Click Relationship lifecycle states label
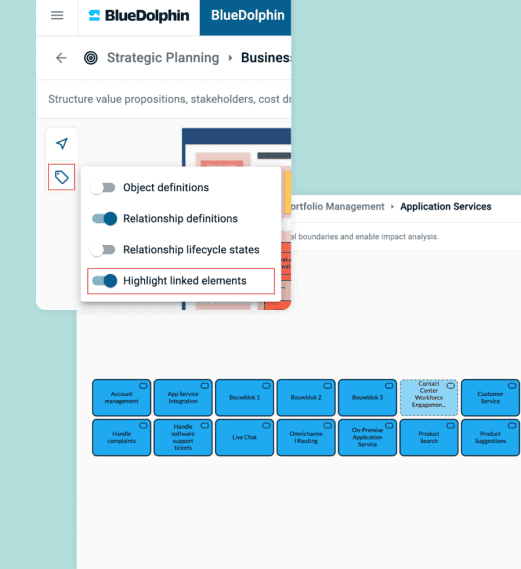 click(x=191, y=250)
